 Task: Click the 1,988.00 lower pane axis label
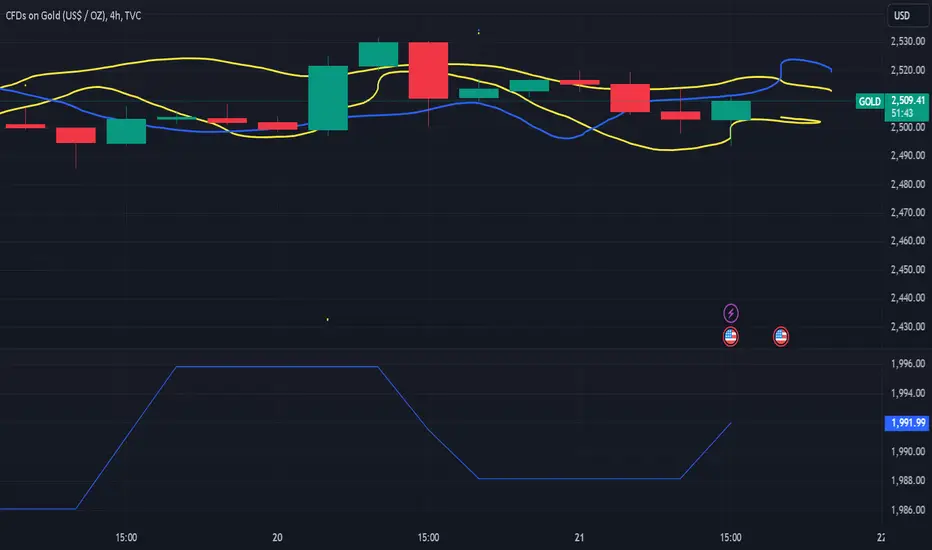point(908,480)
